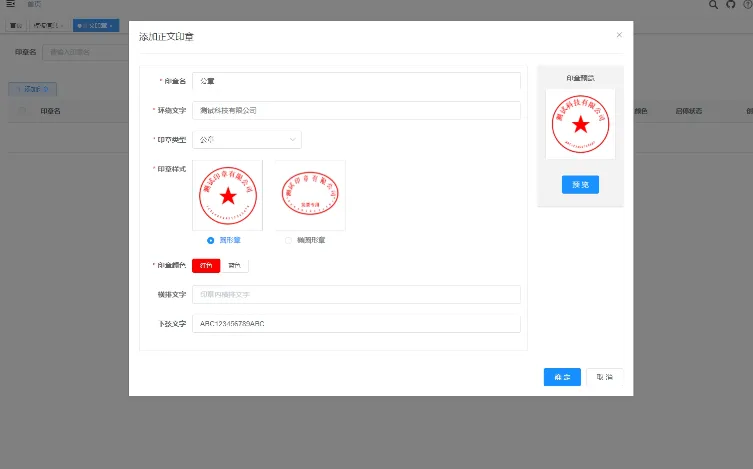Click the 首页 breadcrumb in the top bar
The height and width of the screenshot is (469, 753).
click(x=34, y=4)
